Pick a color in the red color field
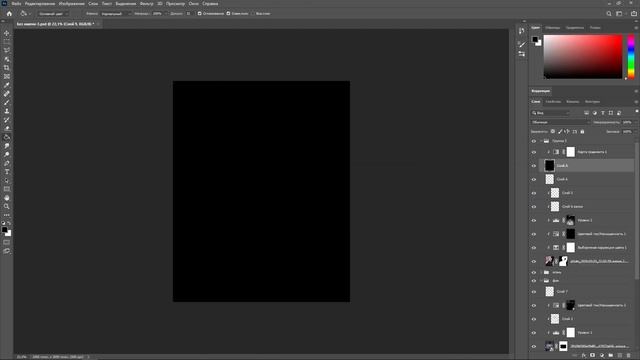The width and height of the screenshot is (640, 360). click(x=583, y=57)
